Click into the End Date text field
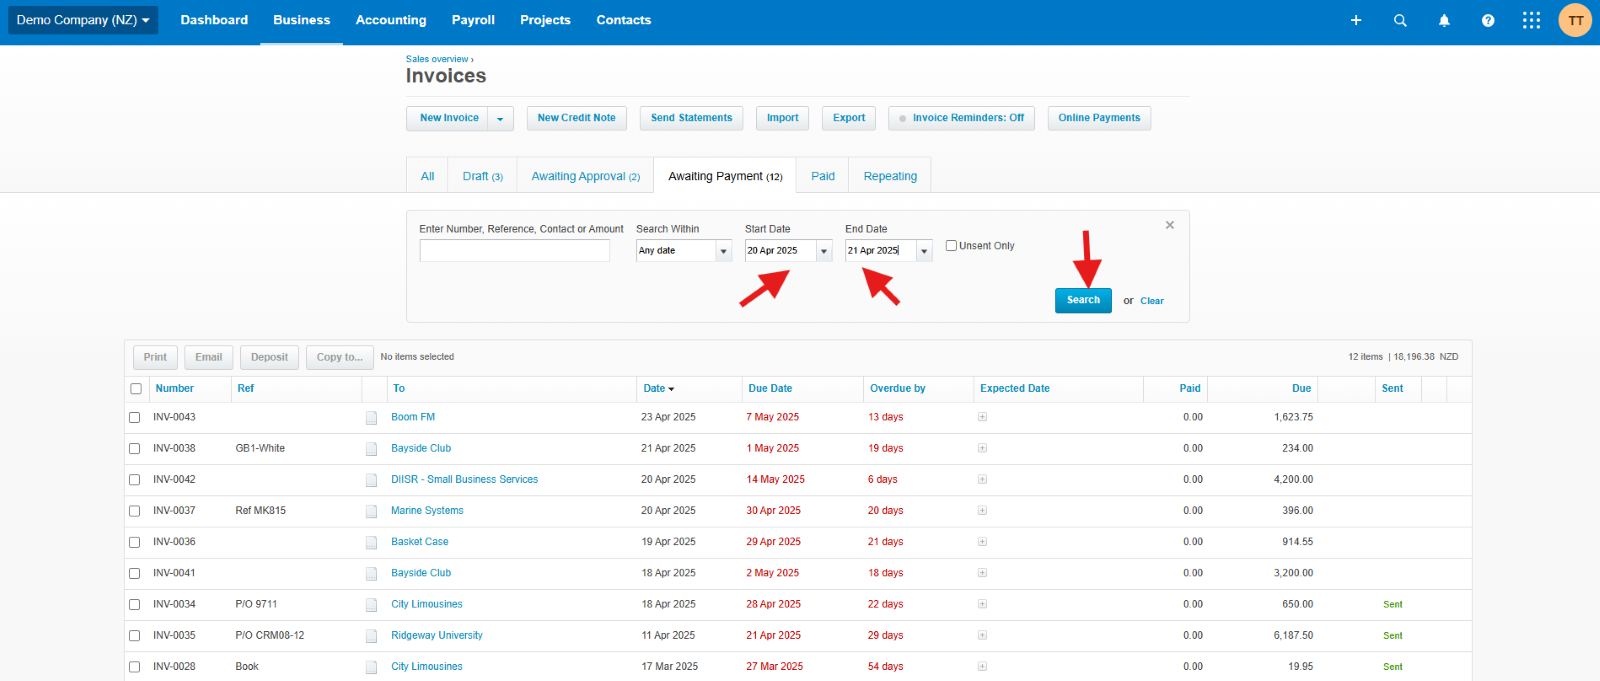This screenshot has width=1600, height=681. [880, 250]
